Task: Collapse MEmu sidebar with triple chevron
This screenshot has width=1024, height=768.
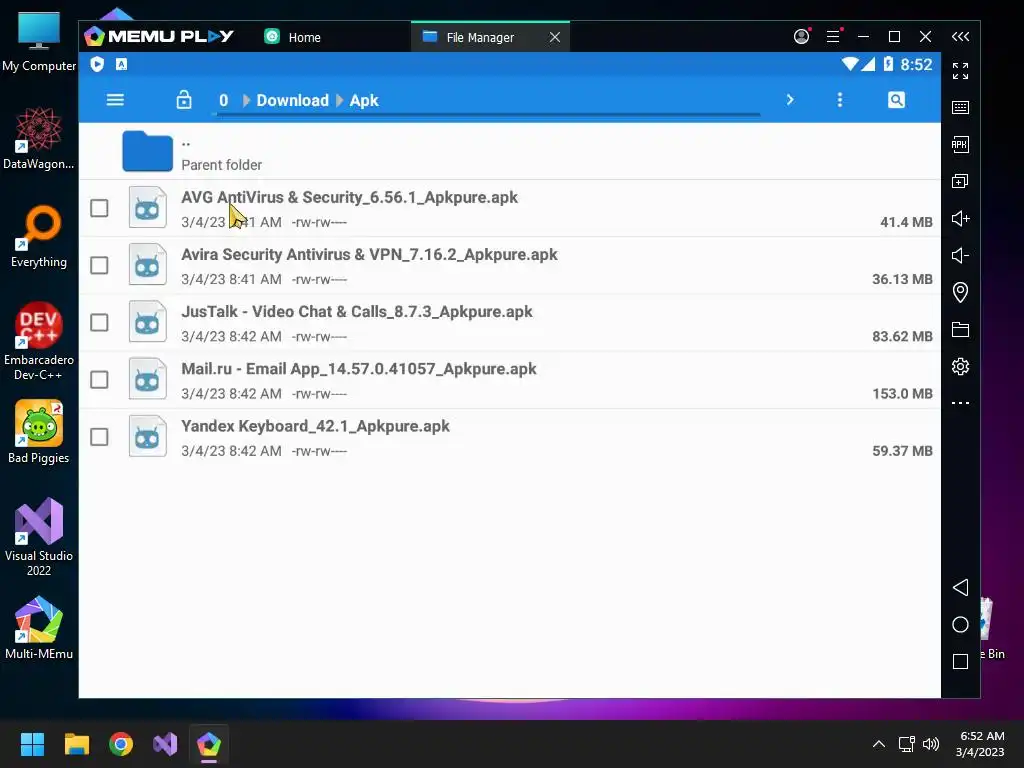Action: (x=960, y=37)
